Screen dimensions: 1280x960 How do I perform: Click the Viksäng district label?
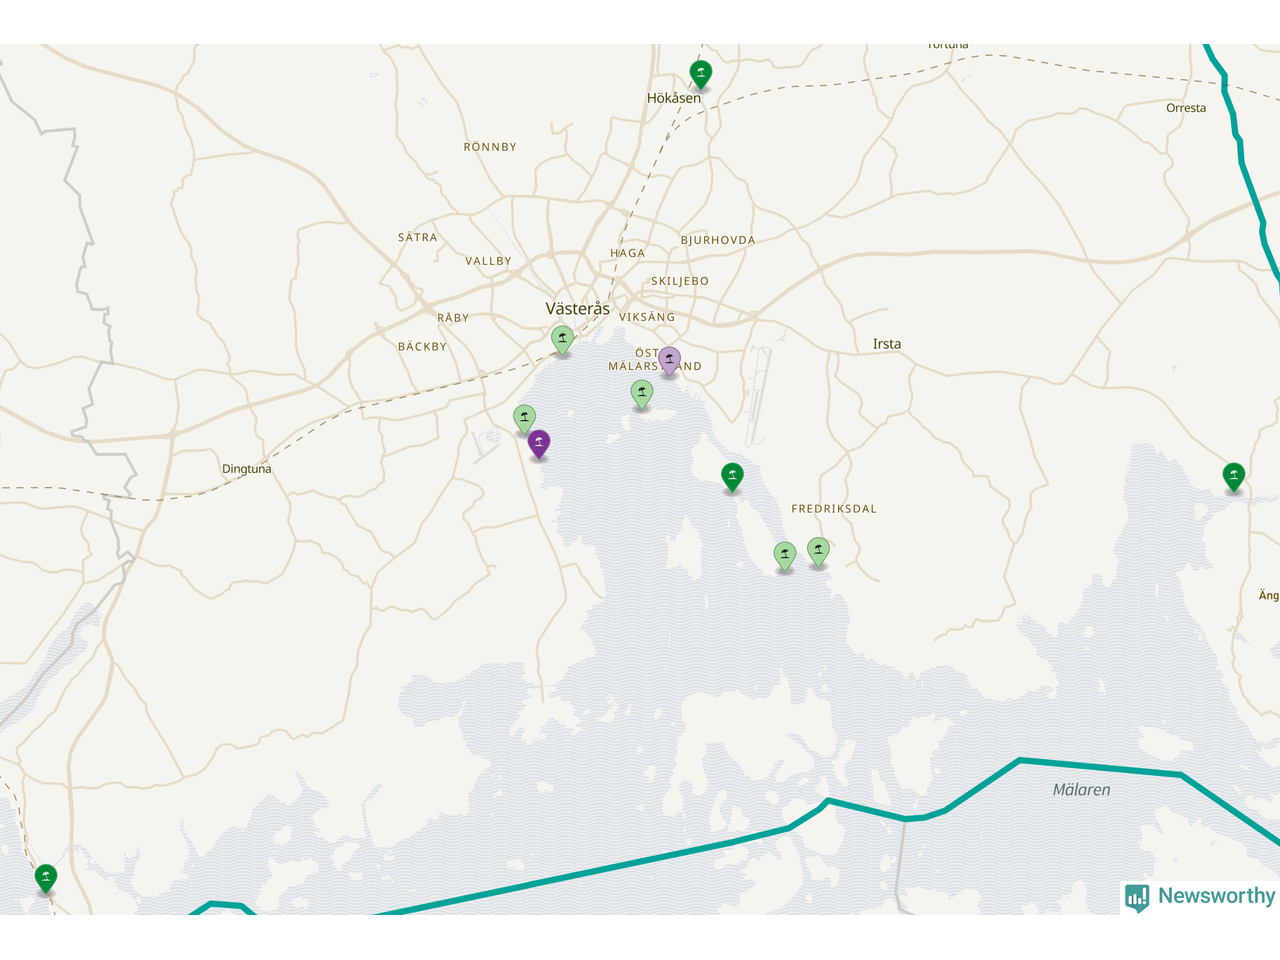coord(647,317)
